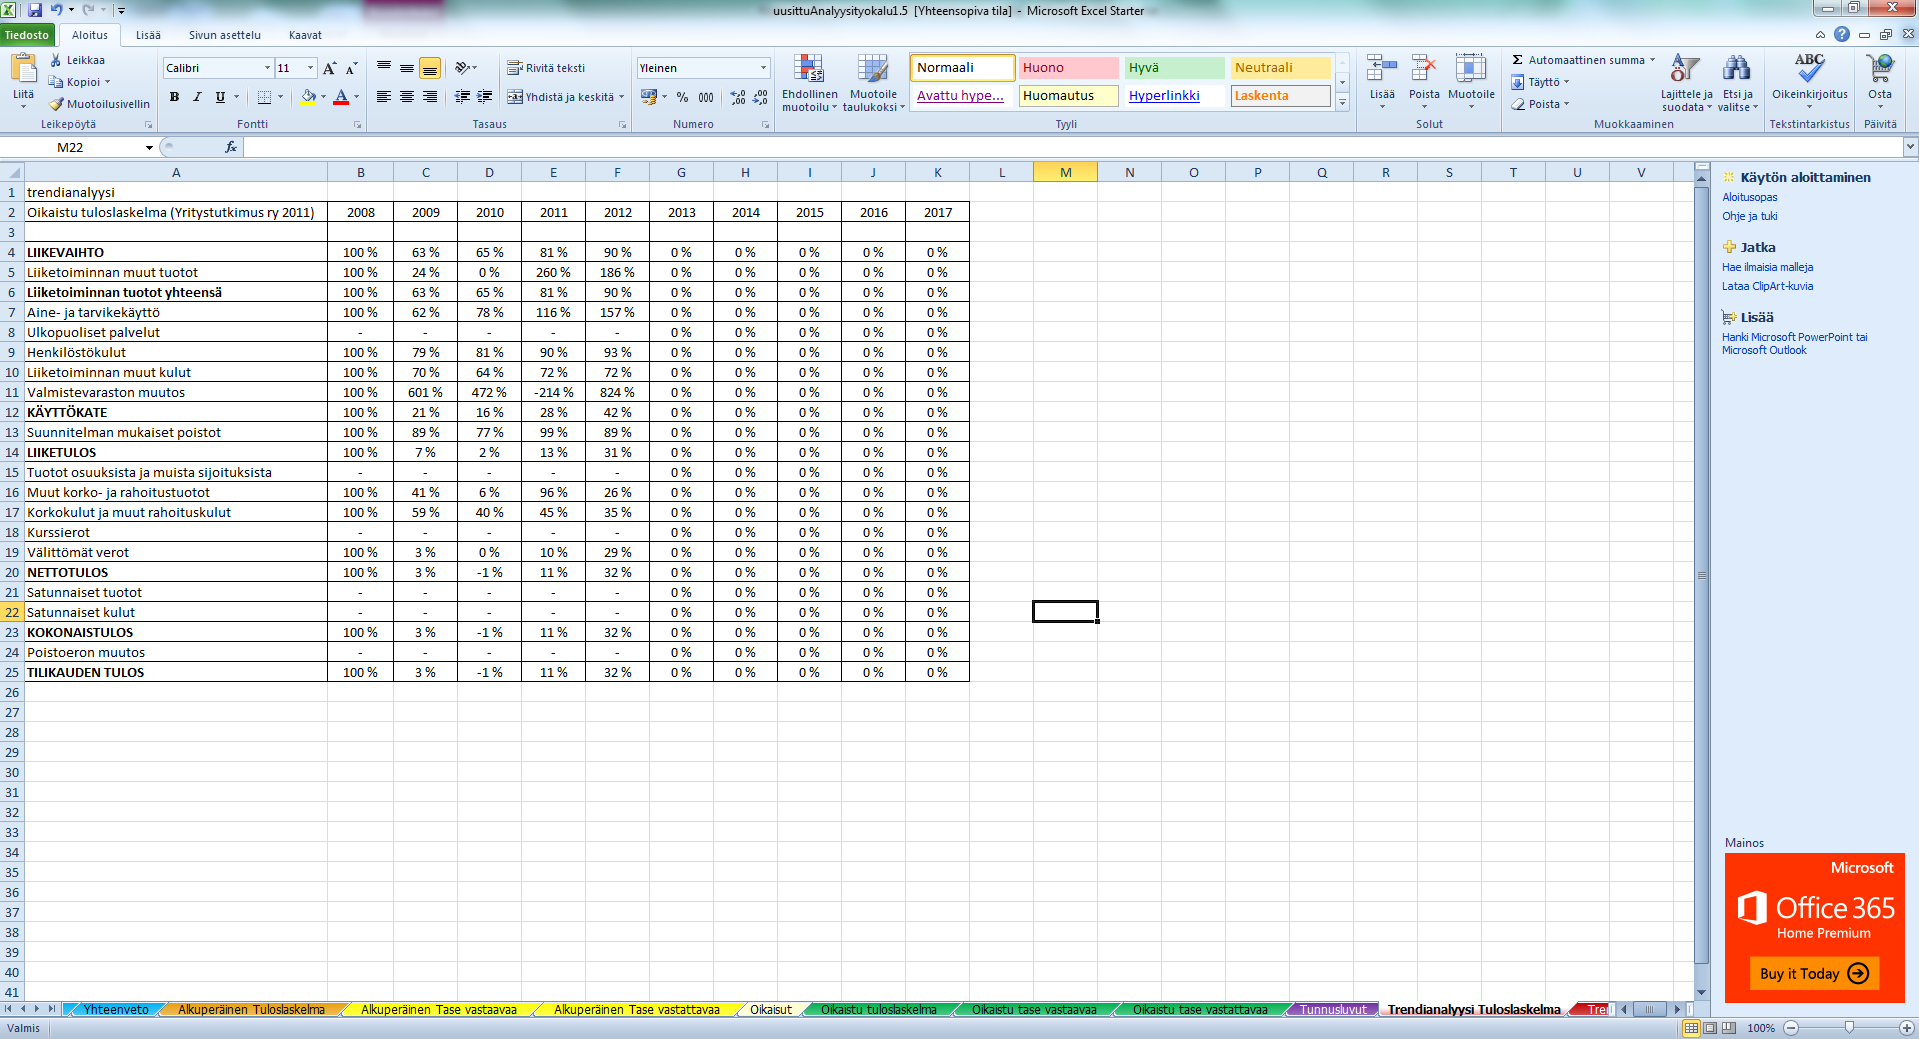Align text left
The width and height of the screenshot is (1919, 1039).
(x=384, y=97)
